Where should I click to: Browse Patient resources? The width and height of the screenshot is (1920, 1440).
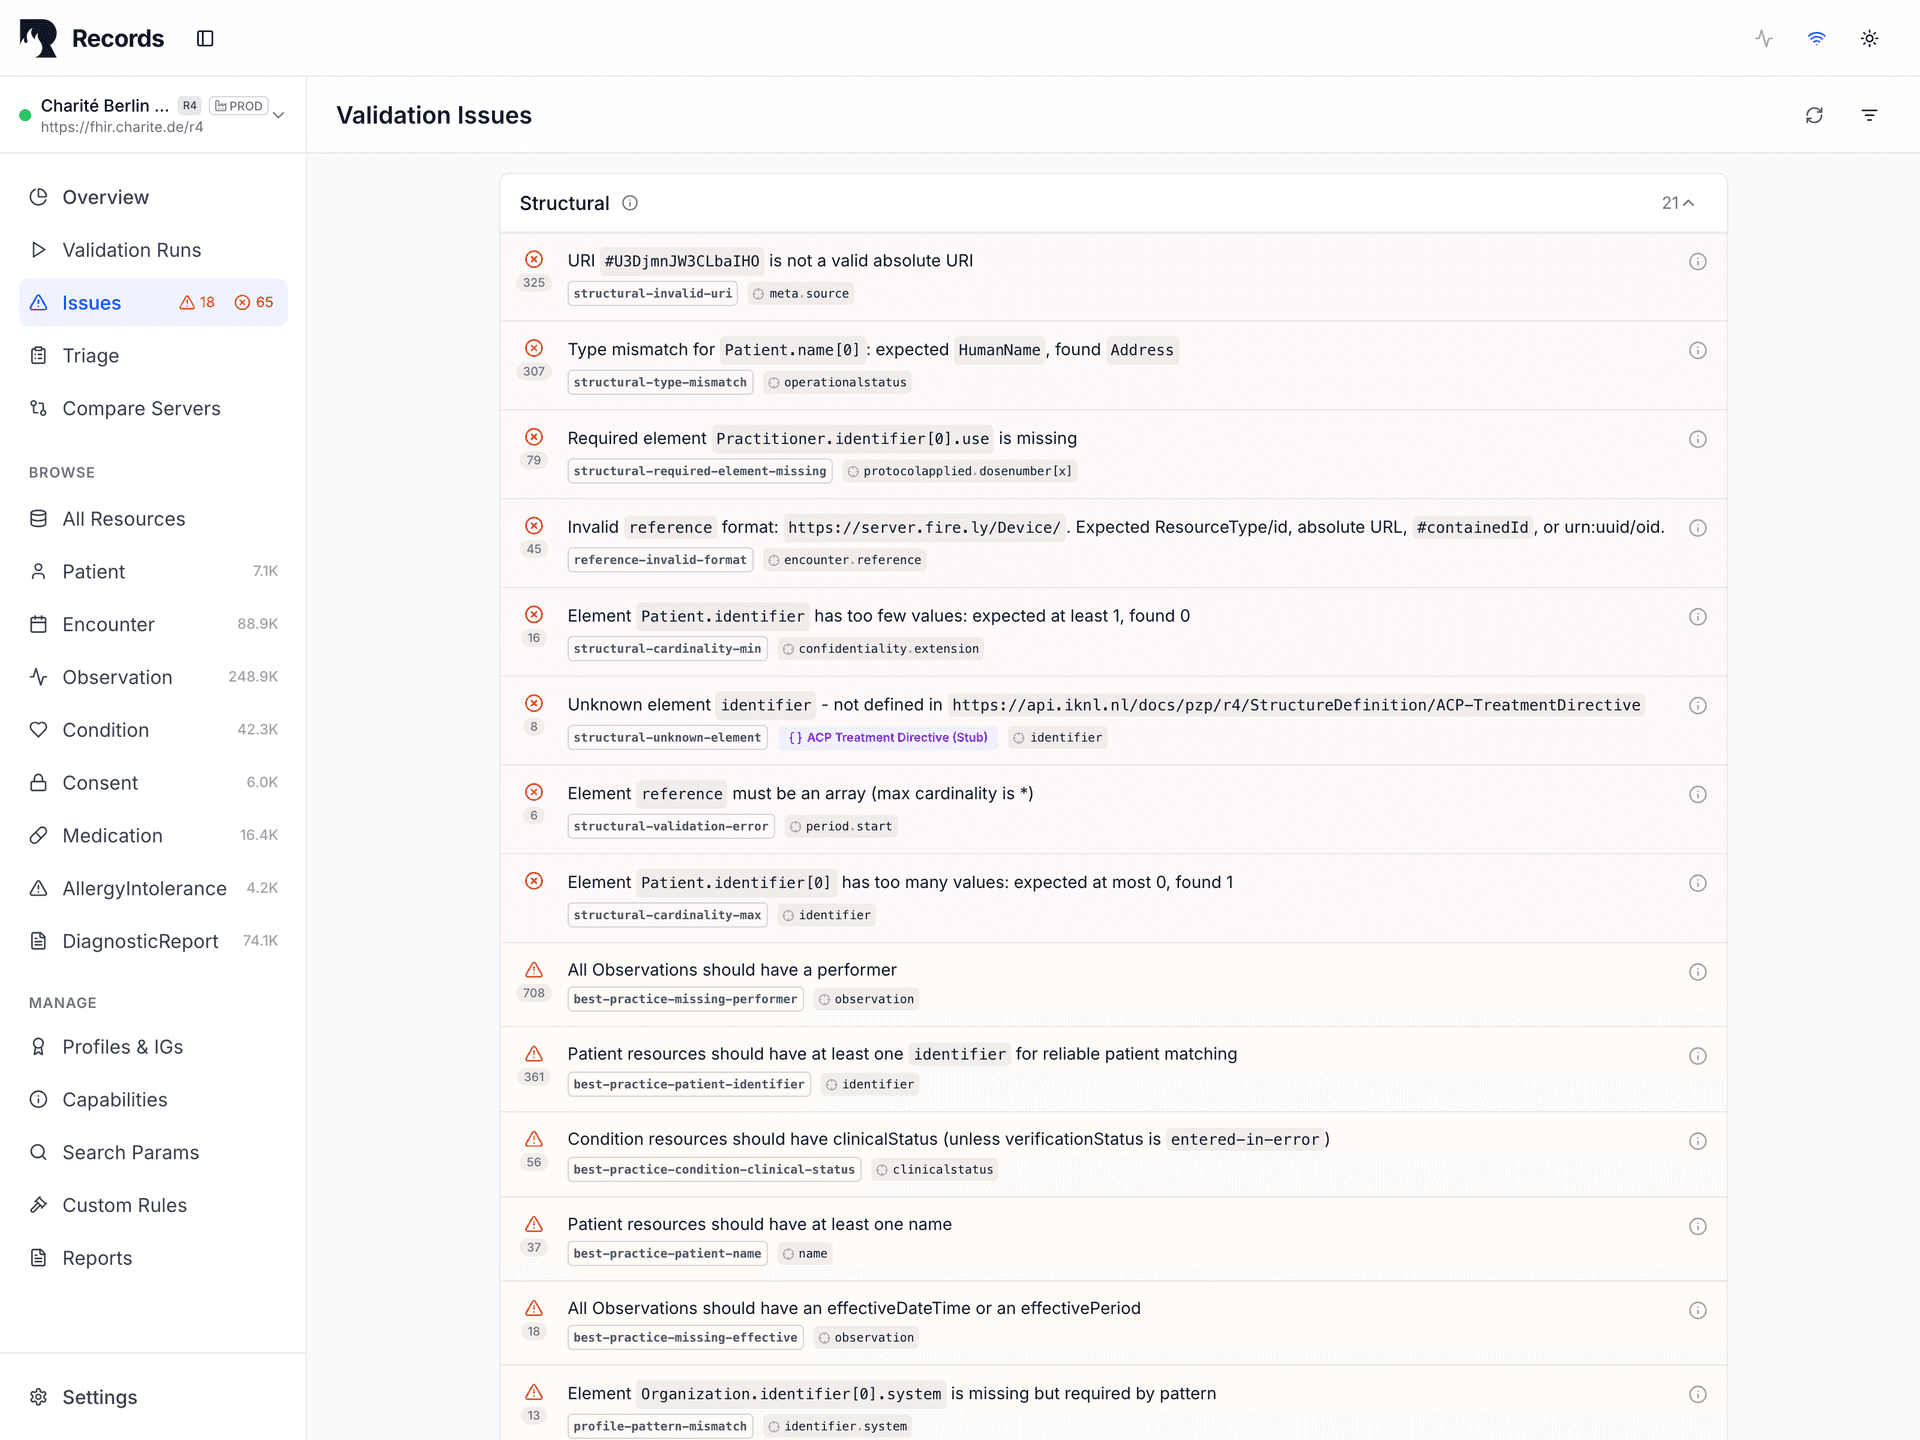(x=153, y=571)
